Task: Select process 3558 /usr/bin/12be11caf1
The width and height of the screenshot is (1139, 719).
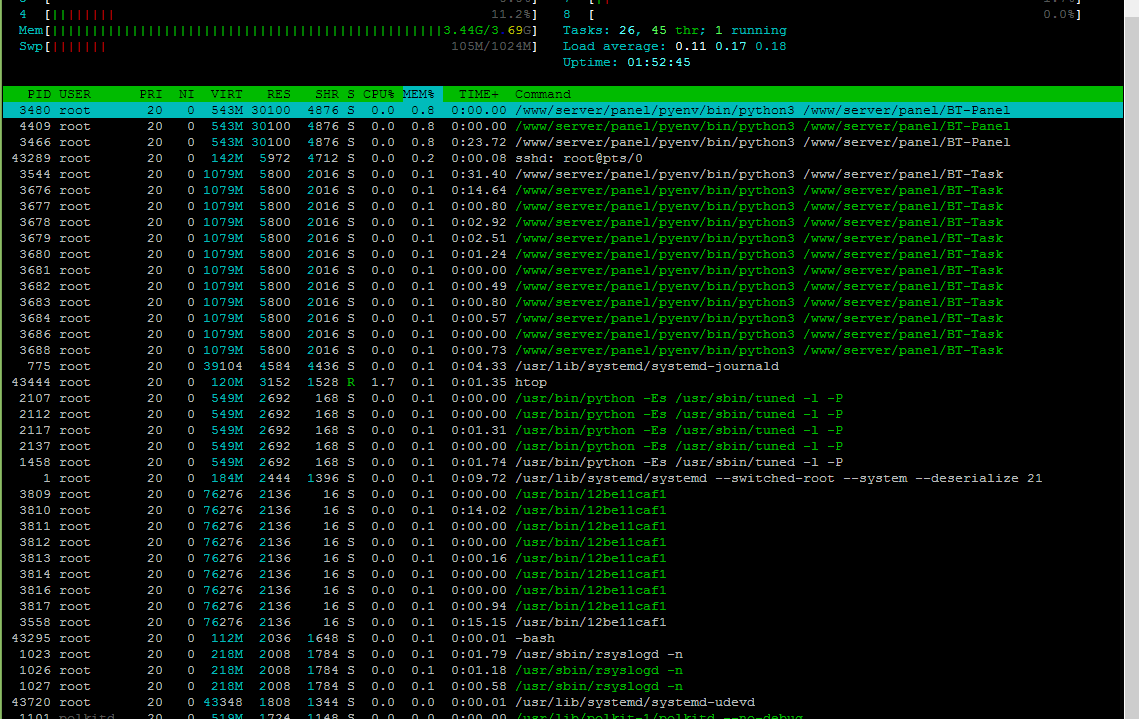Action: [x=563, y=622]
